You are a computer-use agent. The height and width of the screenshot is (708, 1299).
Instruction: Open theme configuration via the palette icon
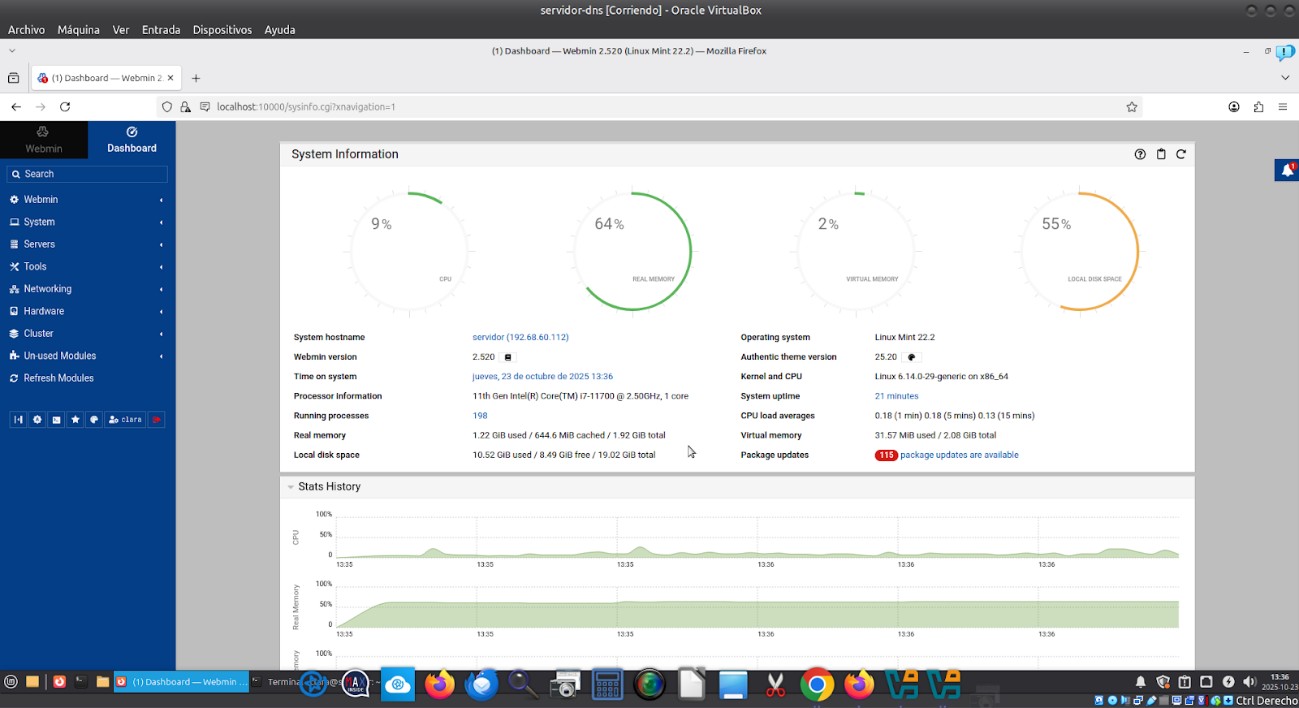[x=93, y=420]
